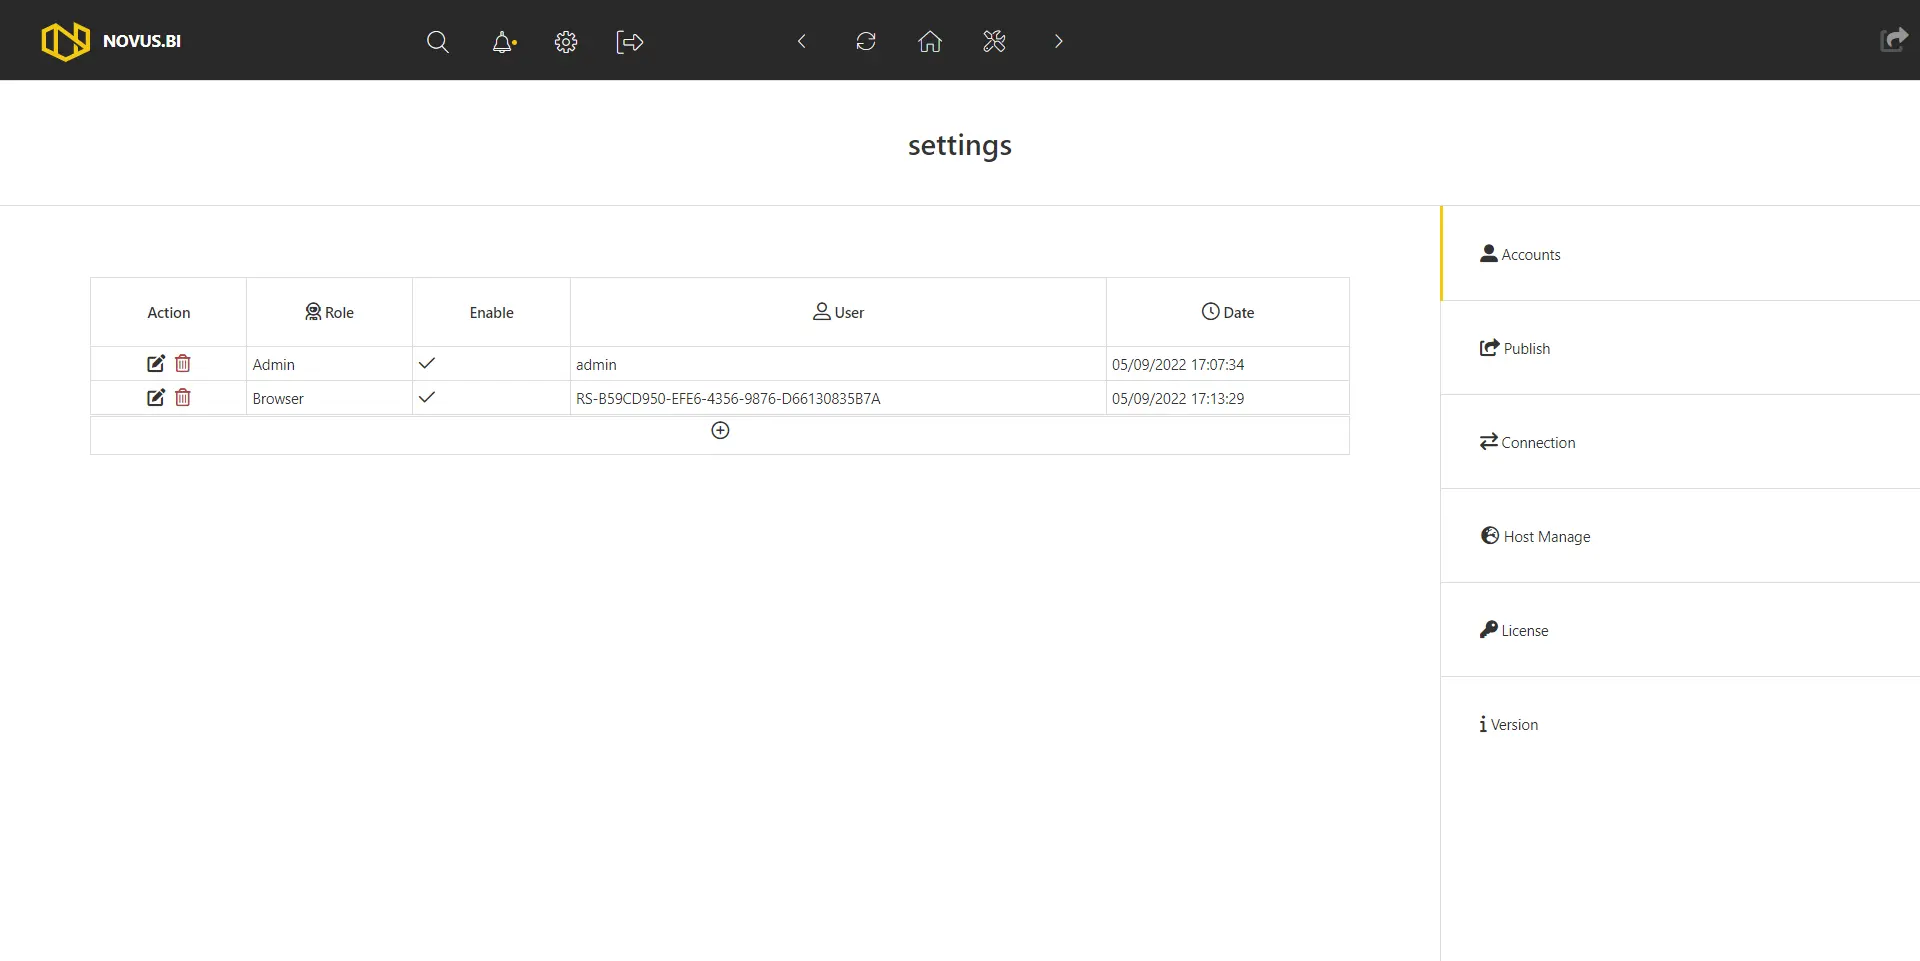Edit the admin account row
Screen dimensions: 1920x961
[156, 364]
